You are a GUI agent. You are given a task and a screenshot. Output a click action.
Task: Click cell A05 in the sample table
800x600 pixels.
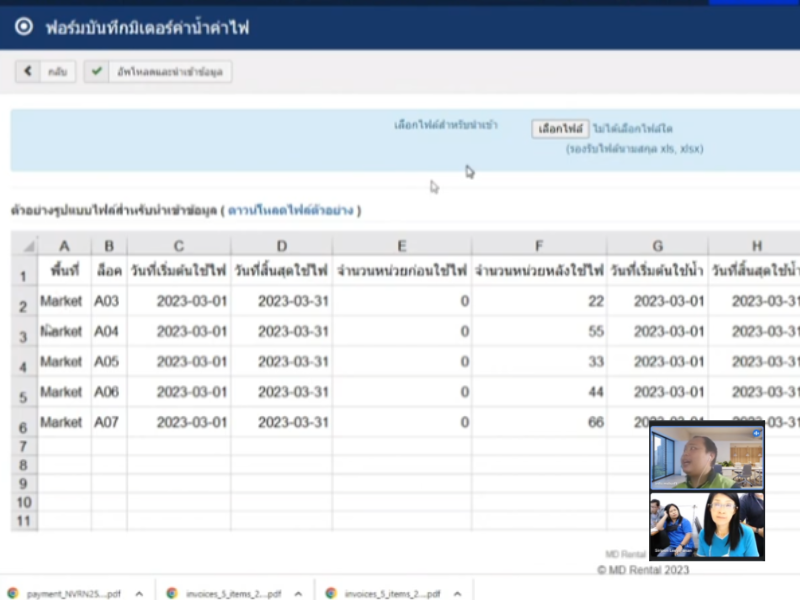tap(106, 362)
